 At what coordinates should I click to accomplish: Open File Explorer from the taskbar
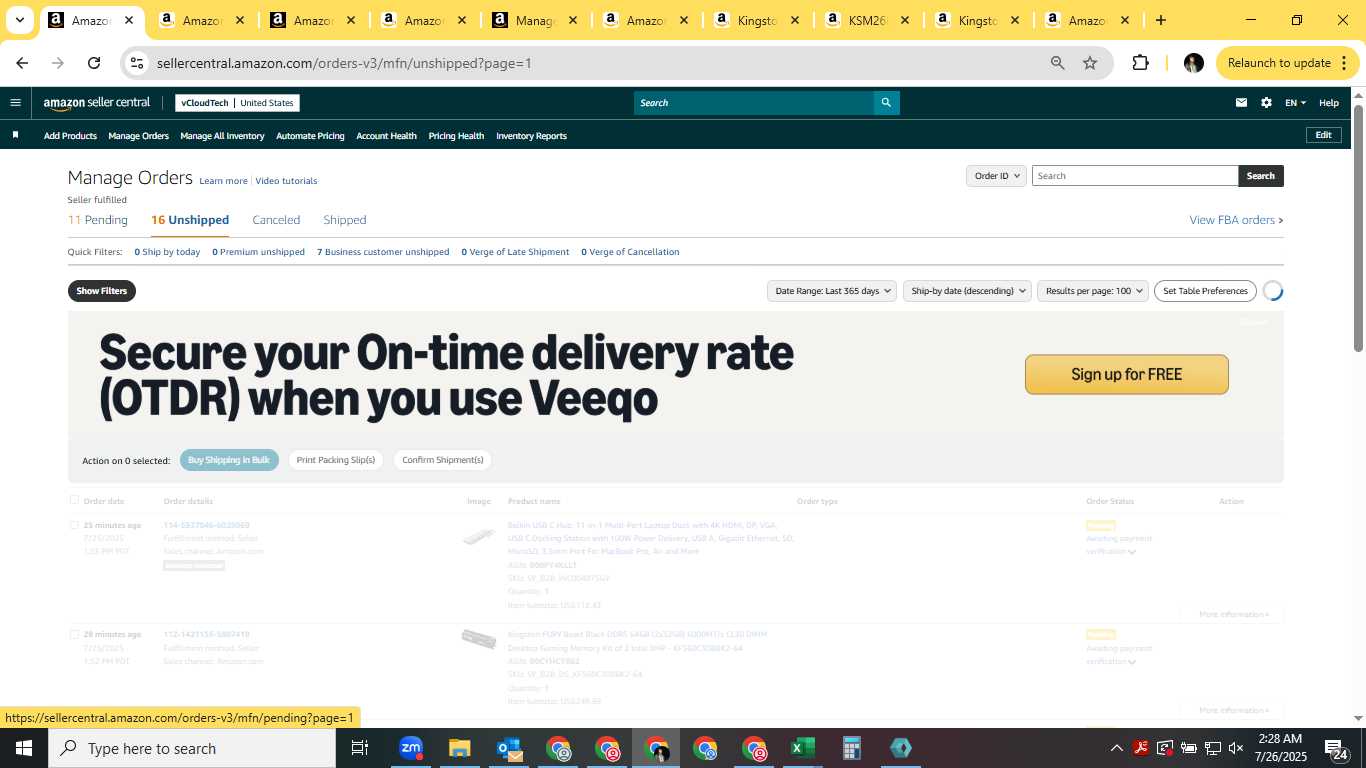tap(459, 748)
